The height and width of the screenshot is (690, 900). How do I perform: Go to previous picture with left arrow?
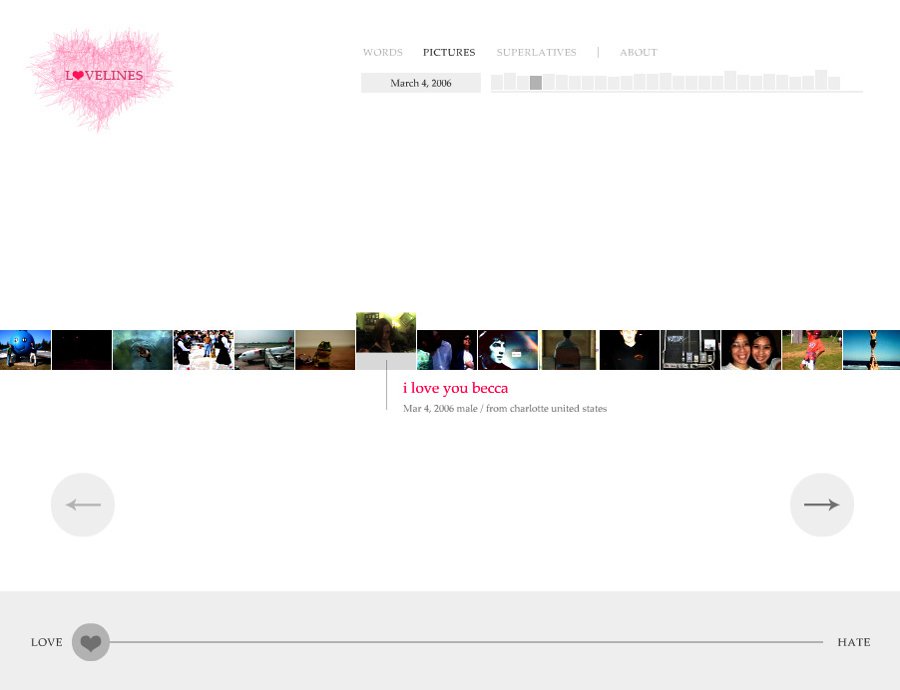(x=83, y=505)
